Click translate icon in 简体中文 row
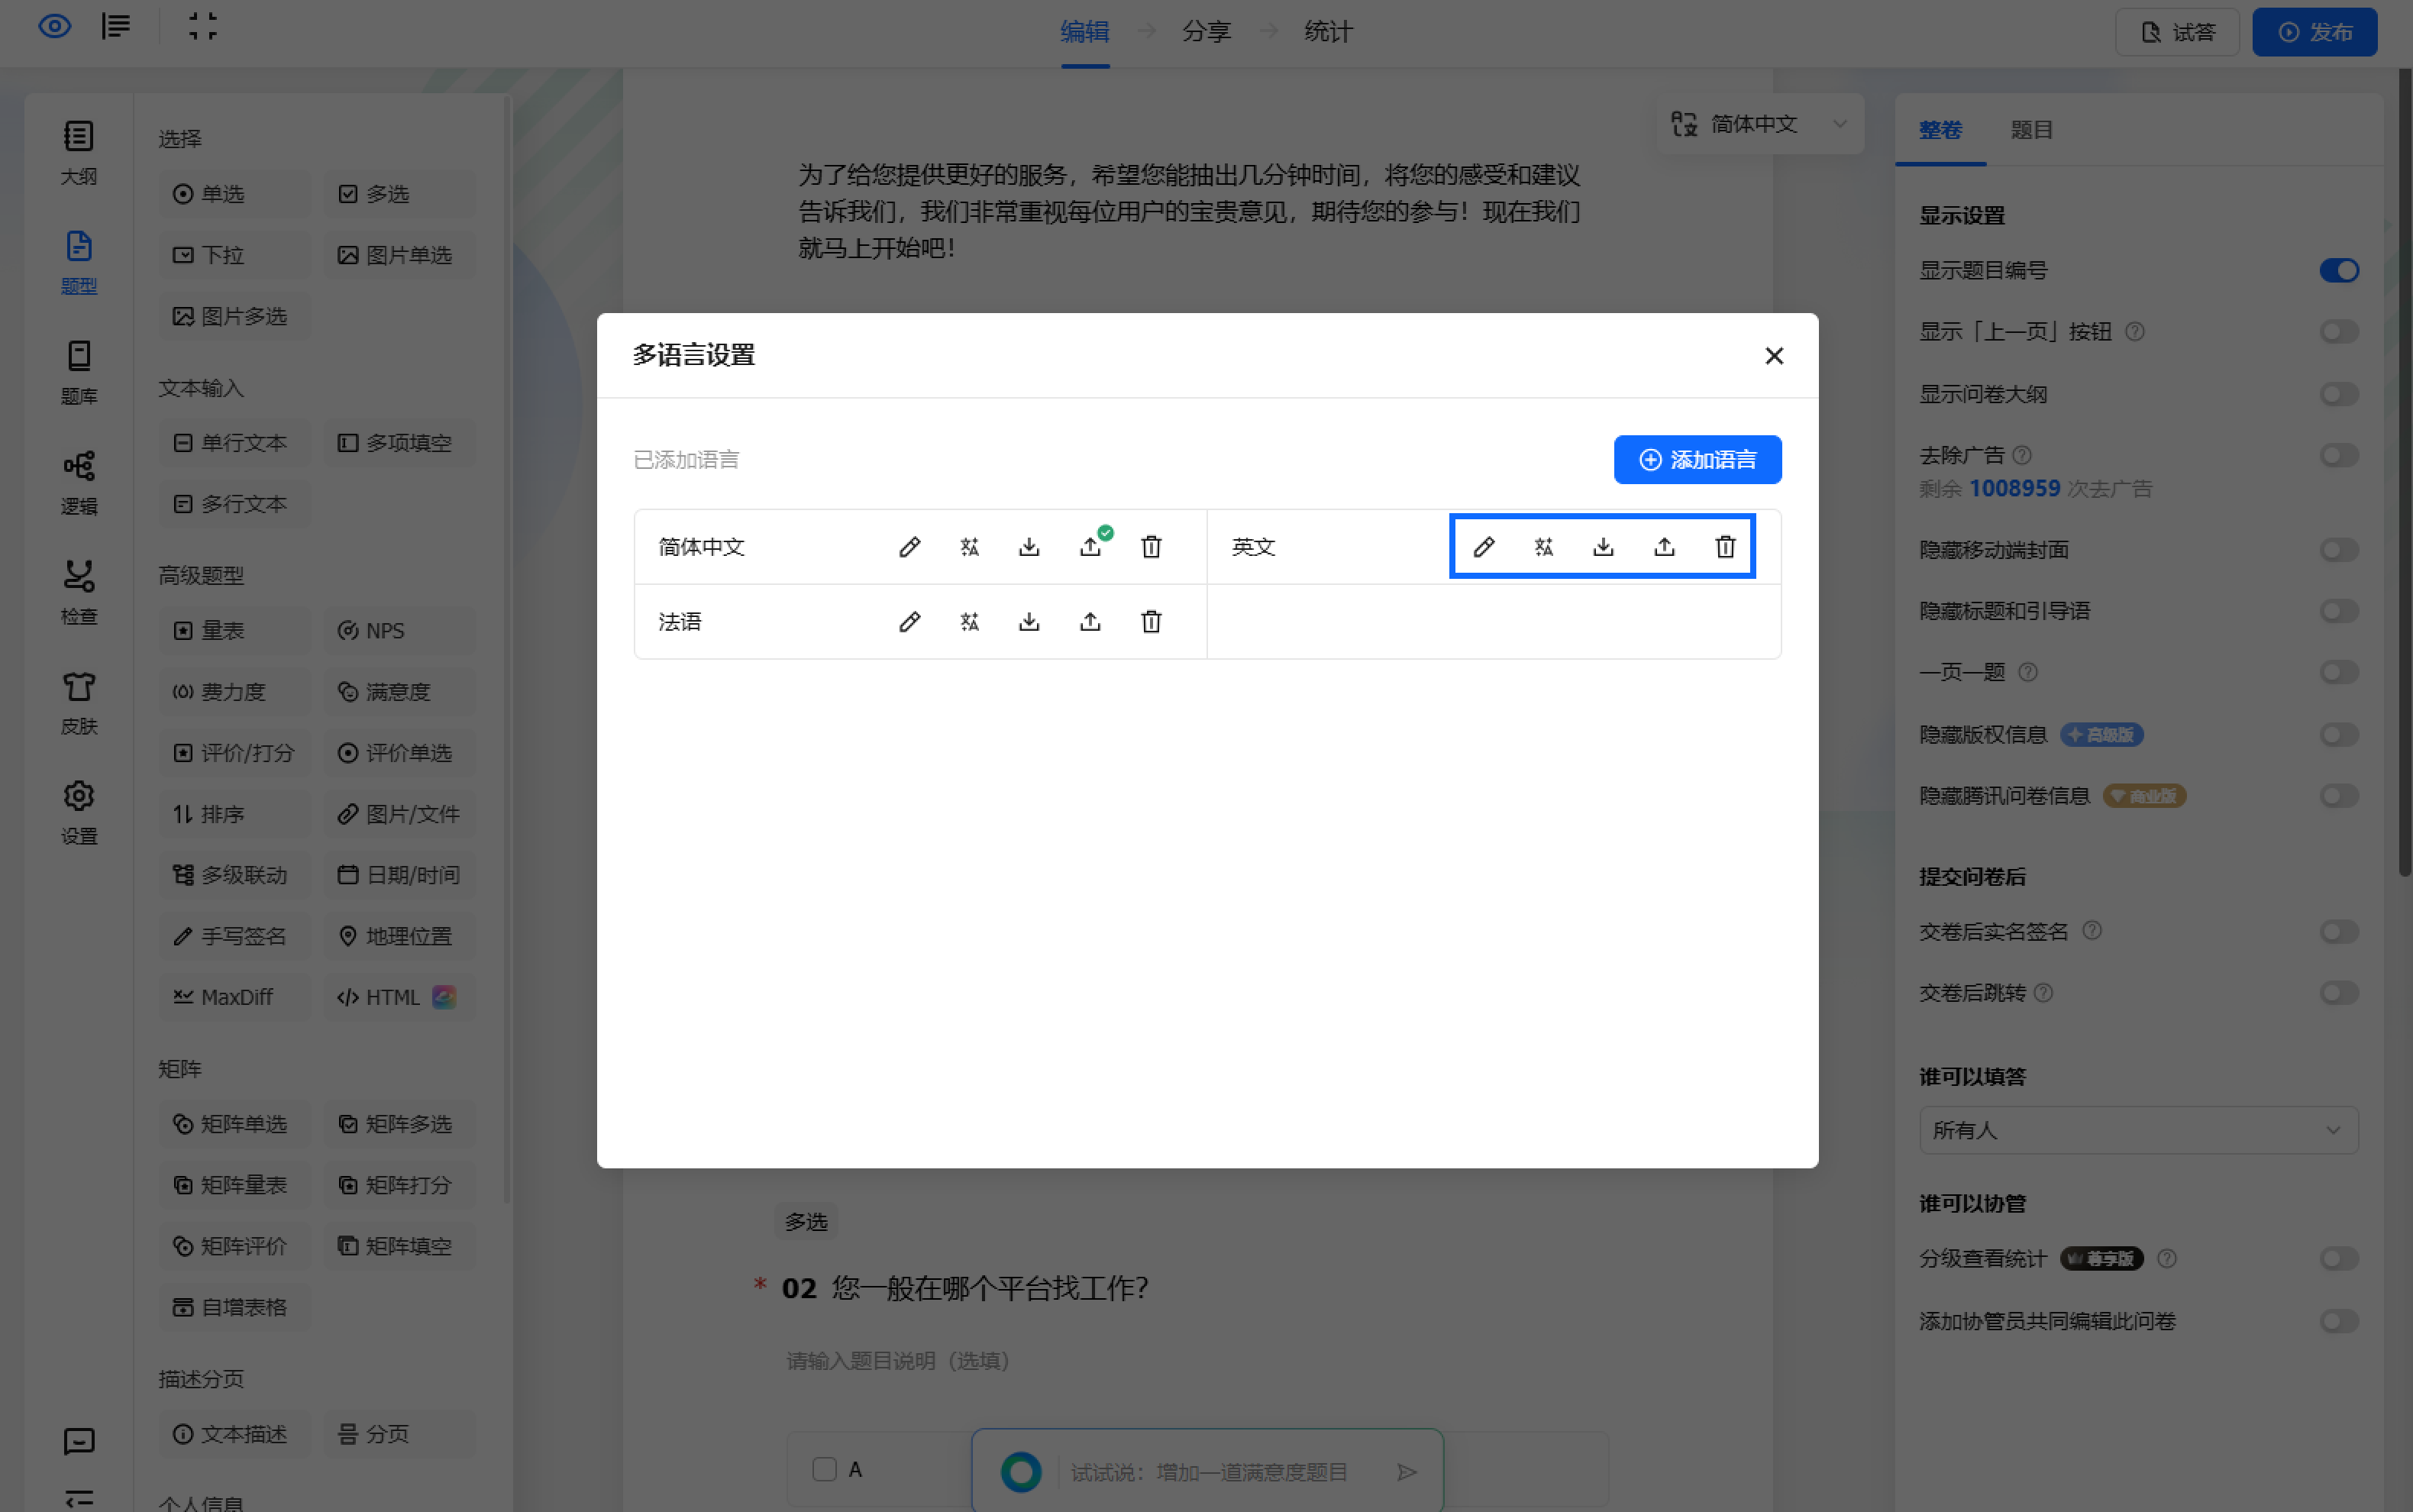Screen dimensions: 2413x1512 [x=969, y=547]
